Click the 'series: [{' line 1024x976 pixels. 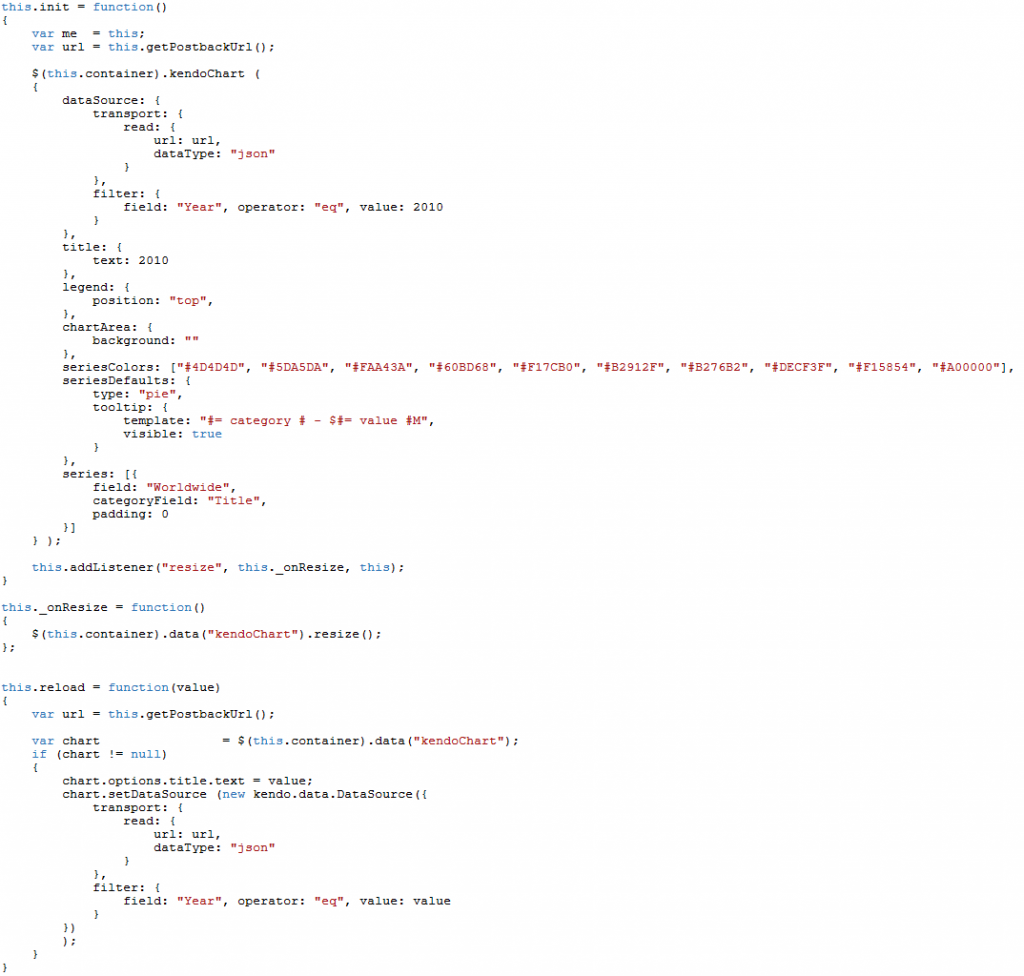coord(100,474)
